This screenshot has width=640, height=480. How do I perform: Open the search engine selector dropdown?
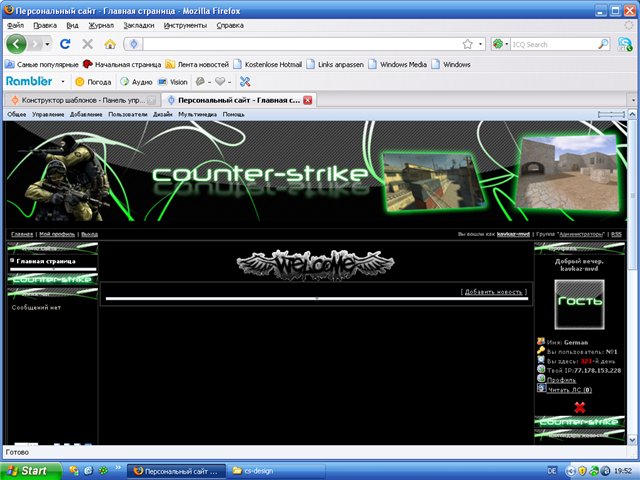click(507, 44)
